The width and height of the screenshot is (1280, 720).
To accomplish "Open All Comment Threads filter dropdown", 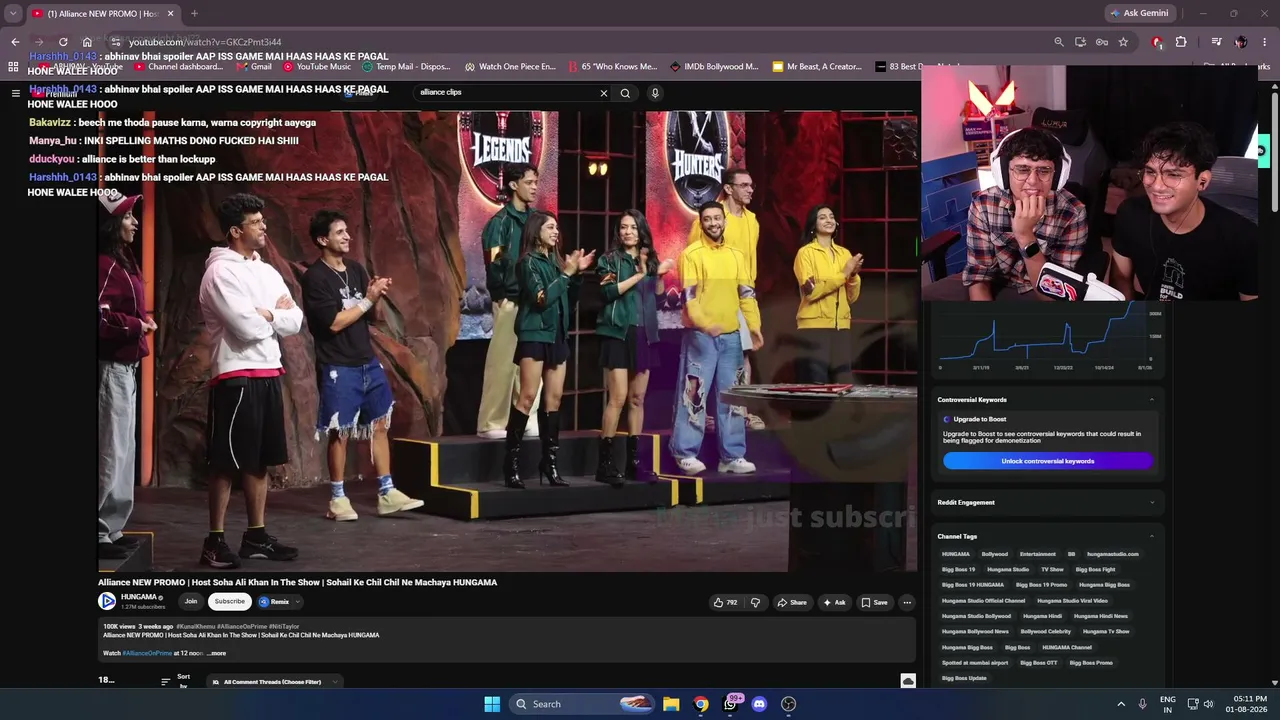I will pos(275,682).
